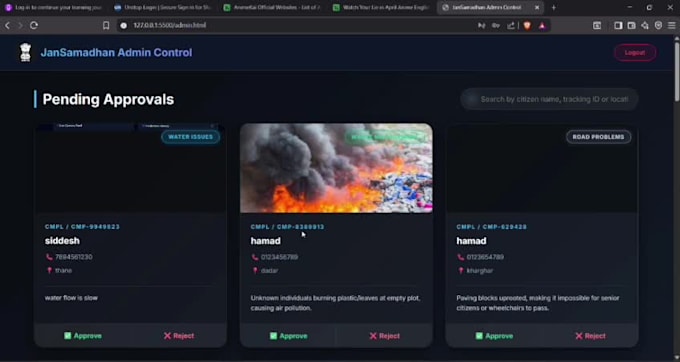
Task: Open the Leo AI assistant icon
Action: click(645, 26)
